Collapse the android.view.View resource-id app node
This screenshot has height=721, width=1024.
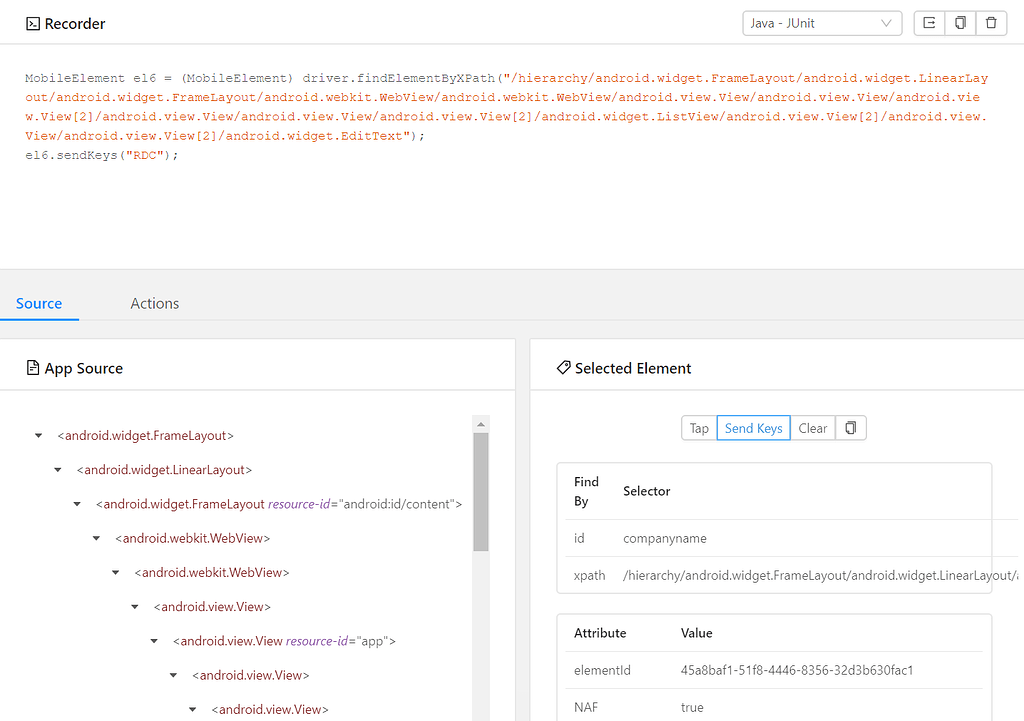point(153,640)
